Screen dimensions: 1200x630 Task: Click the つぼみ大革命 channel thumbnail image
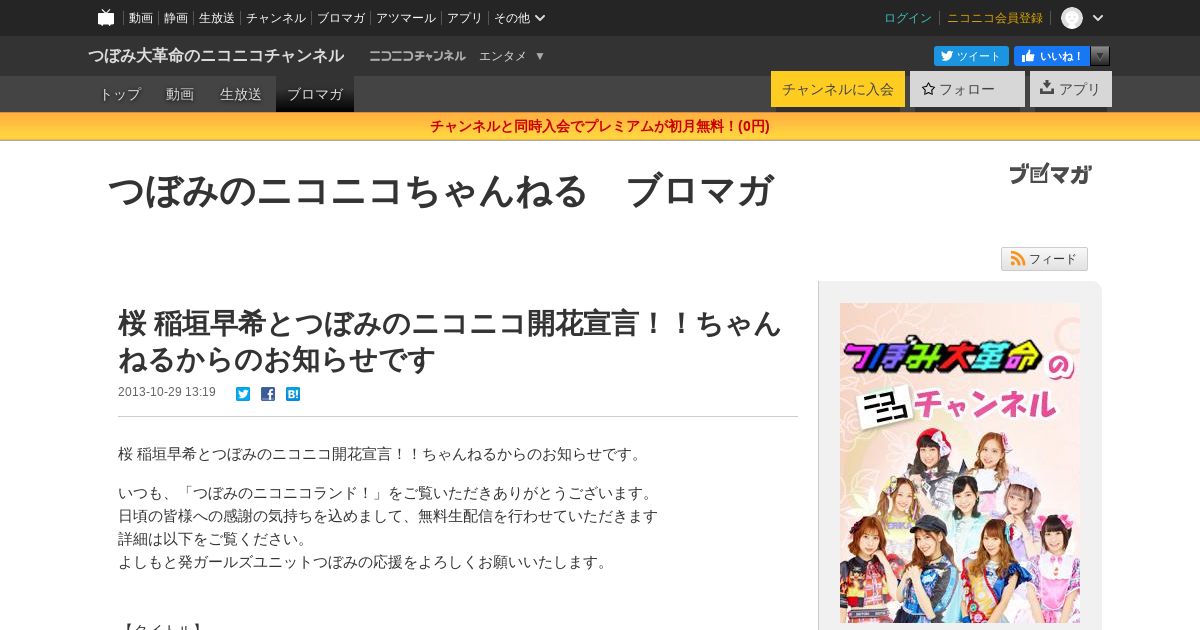[960, 463]
